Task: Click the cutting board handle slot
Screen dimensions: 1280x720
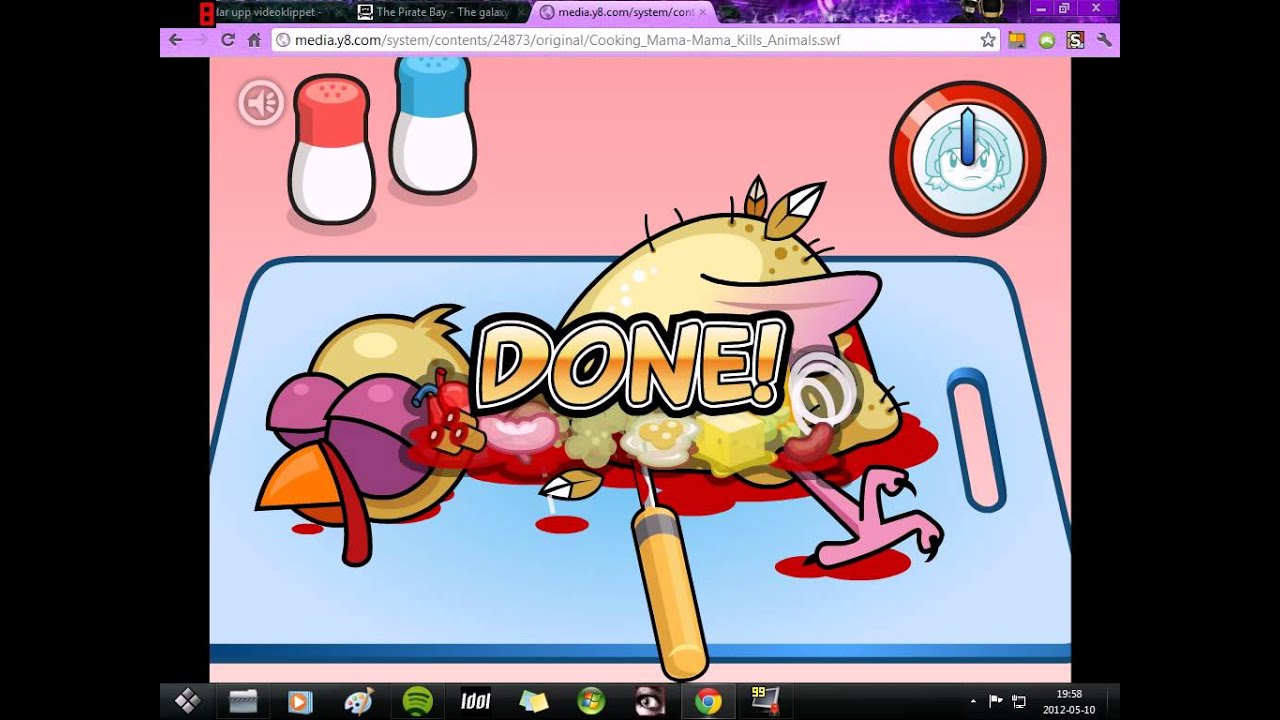Action: tap(975, 439)
